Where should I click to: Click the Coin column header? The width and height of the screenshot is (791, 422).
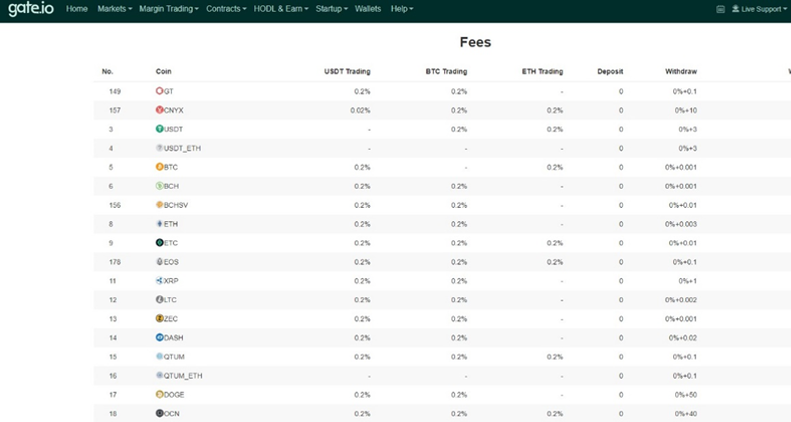[163, 72]
